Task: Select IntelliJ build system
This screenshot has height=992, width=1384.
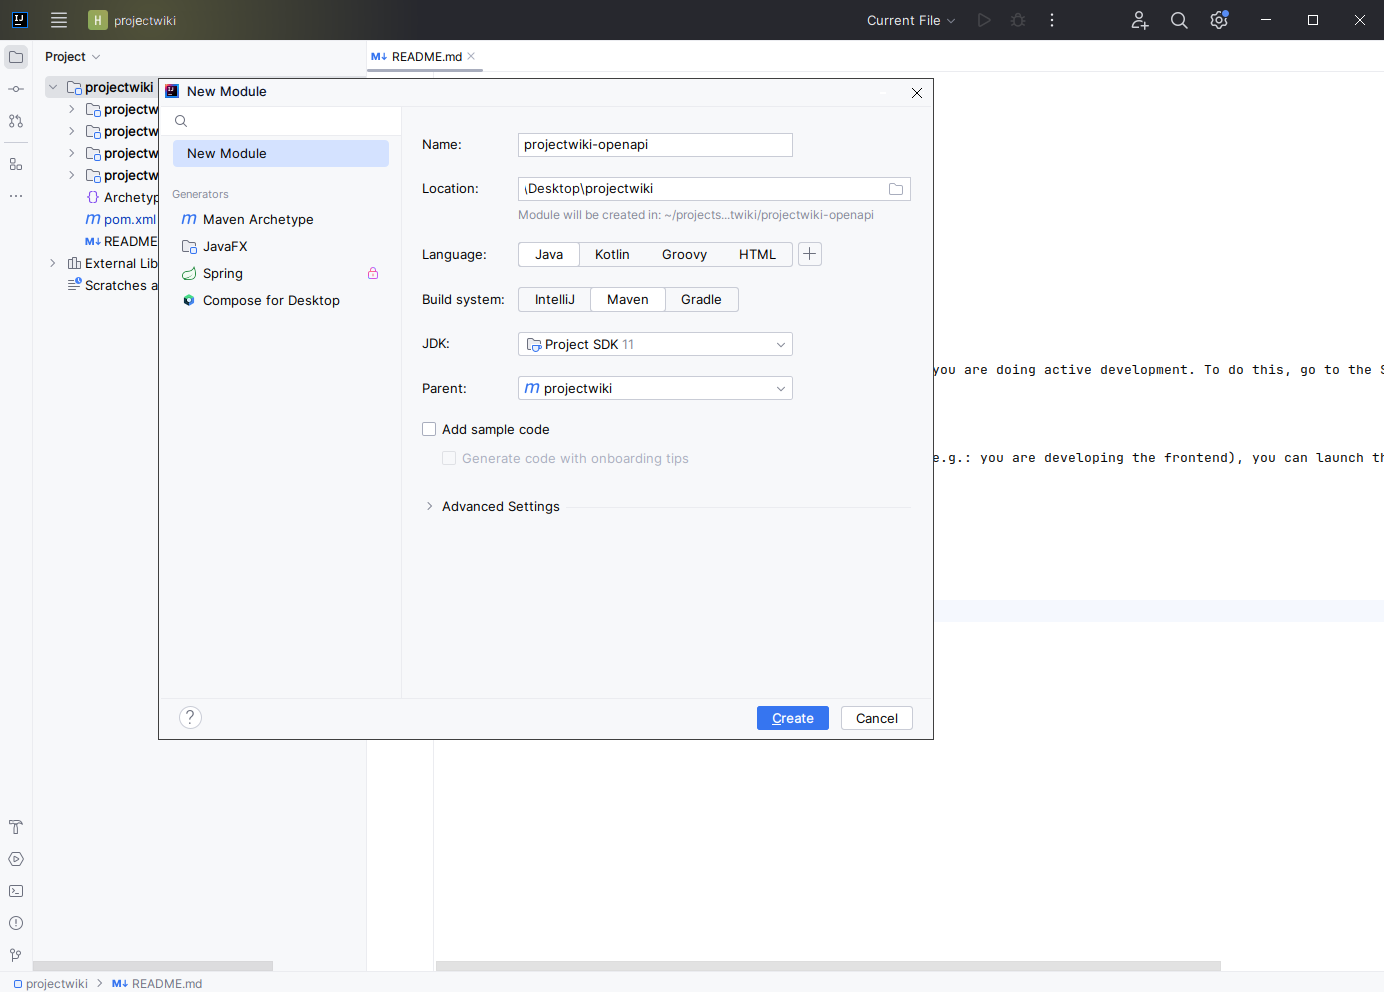Action: click(x=555, y=299)
